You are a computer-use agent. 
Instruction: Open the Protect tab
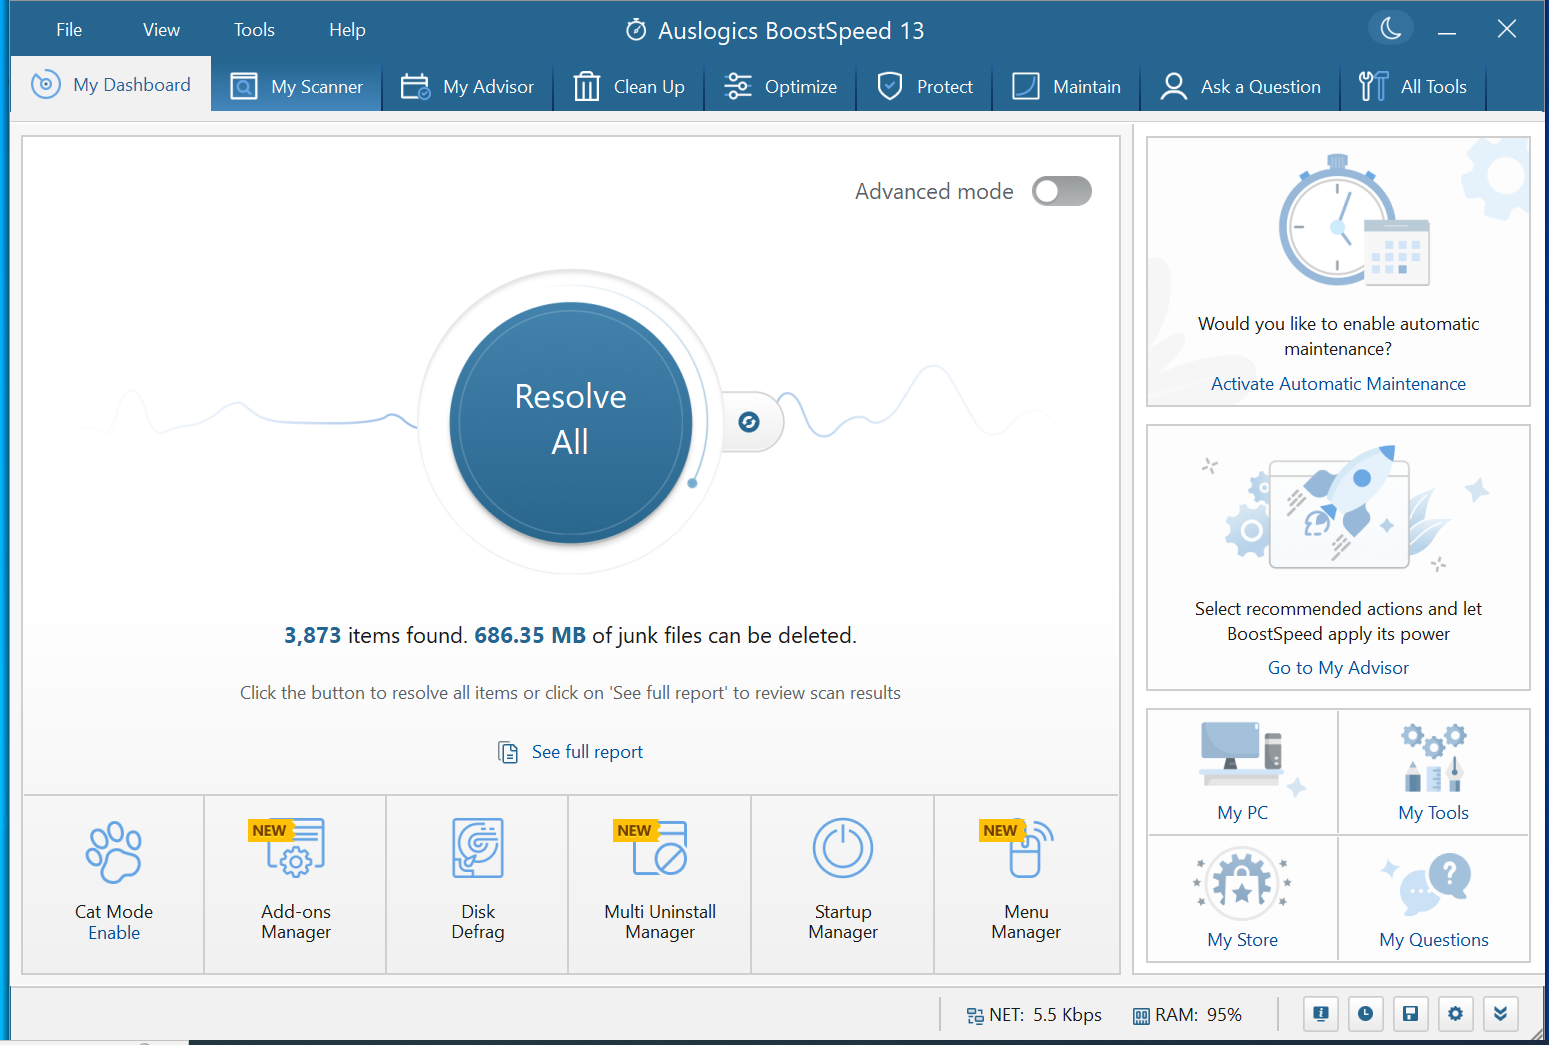[x=925, y=87]
